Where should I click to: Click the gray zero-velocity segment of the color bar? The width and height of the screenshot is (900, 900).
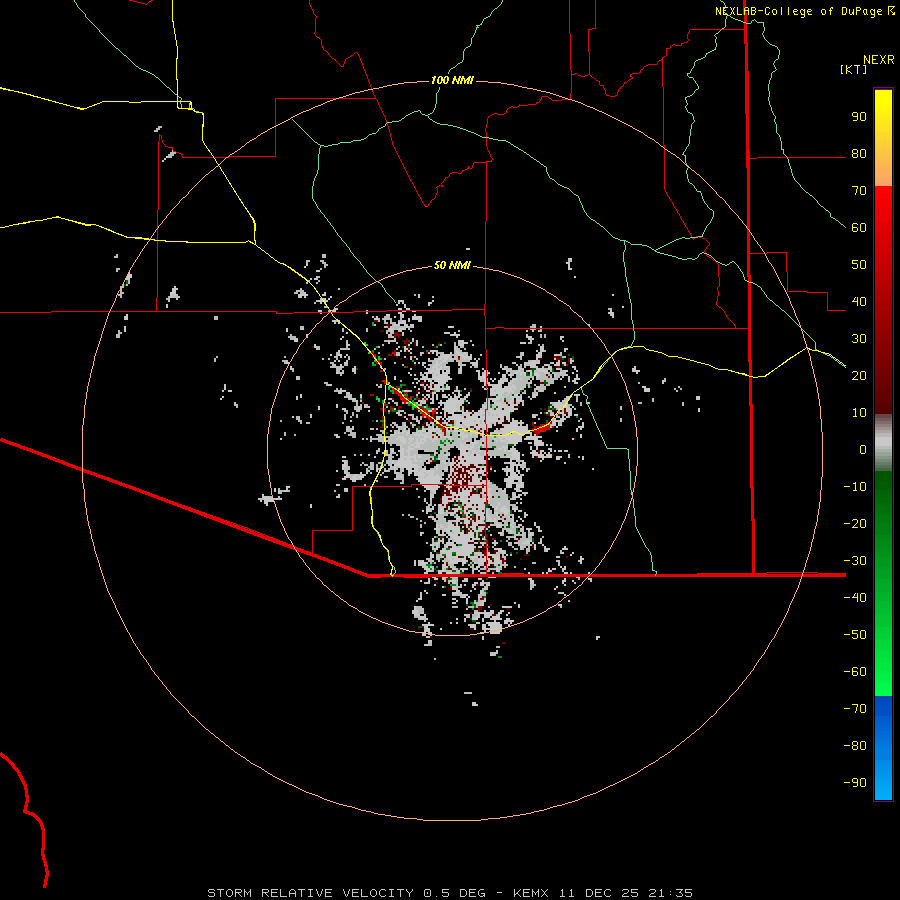(883, 443)
